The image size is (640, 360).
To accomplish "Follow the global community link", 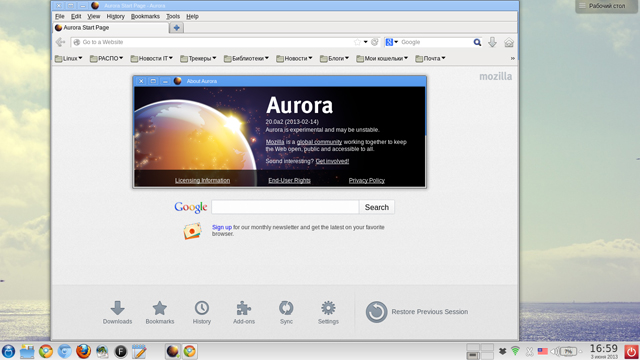I will (319, 142).
